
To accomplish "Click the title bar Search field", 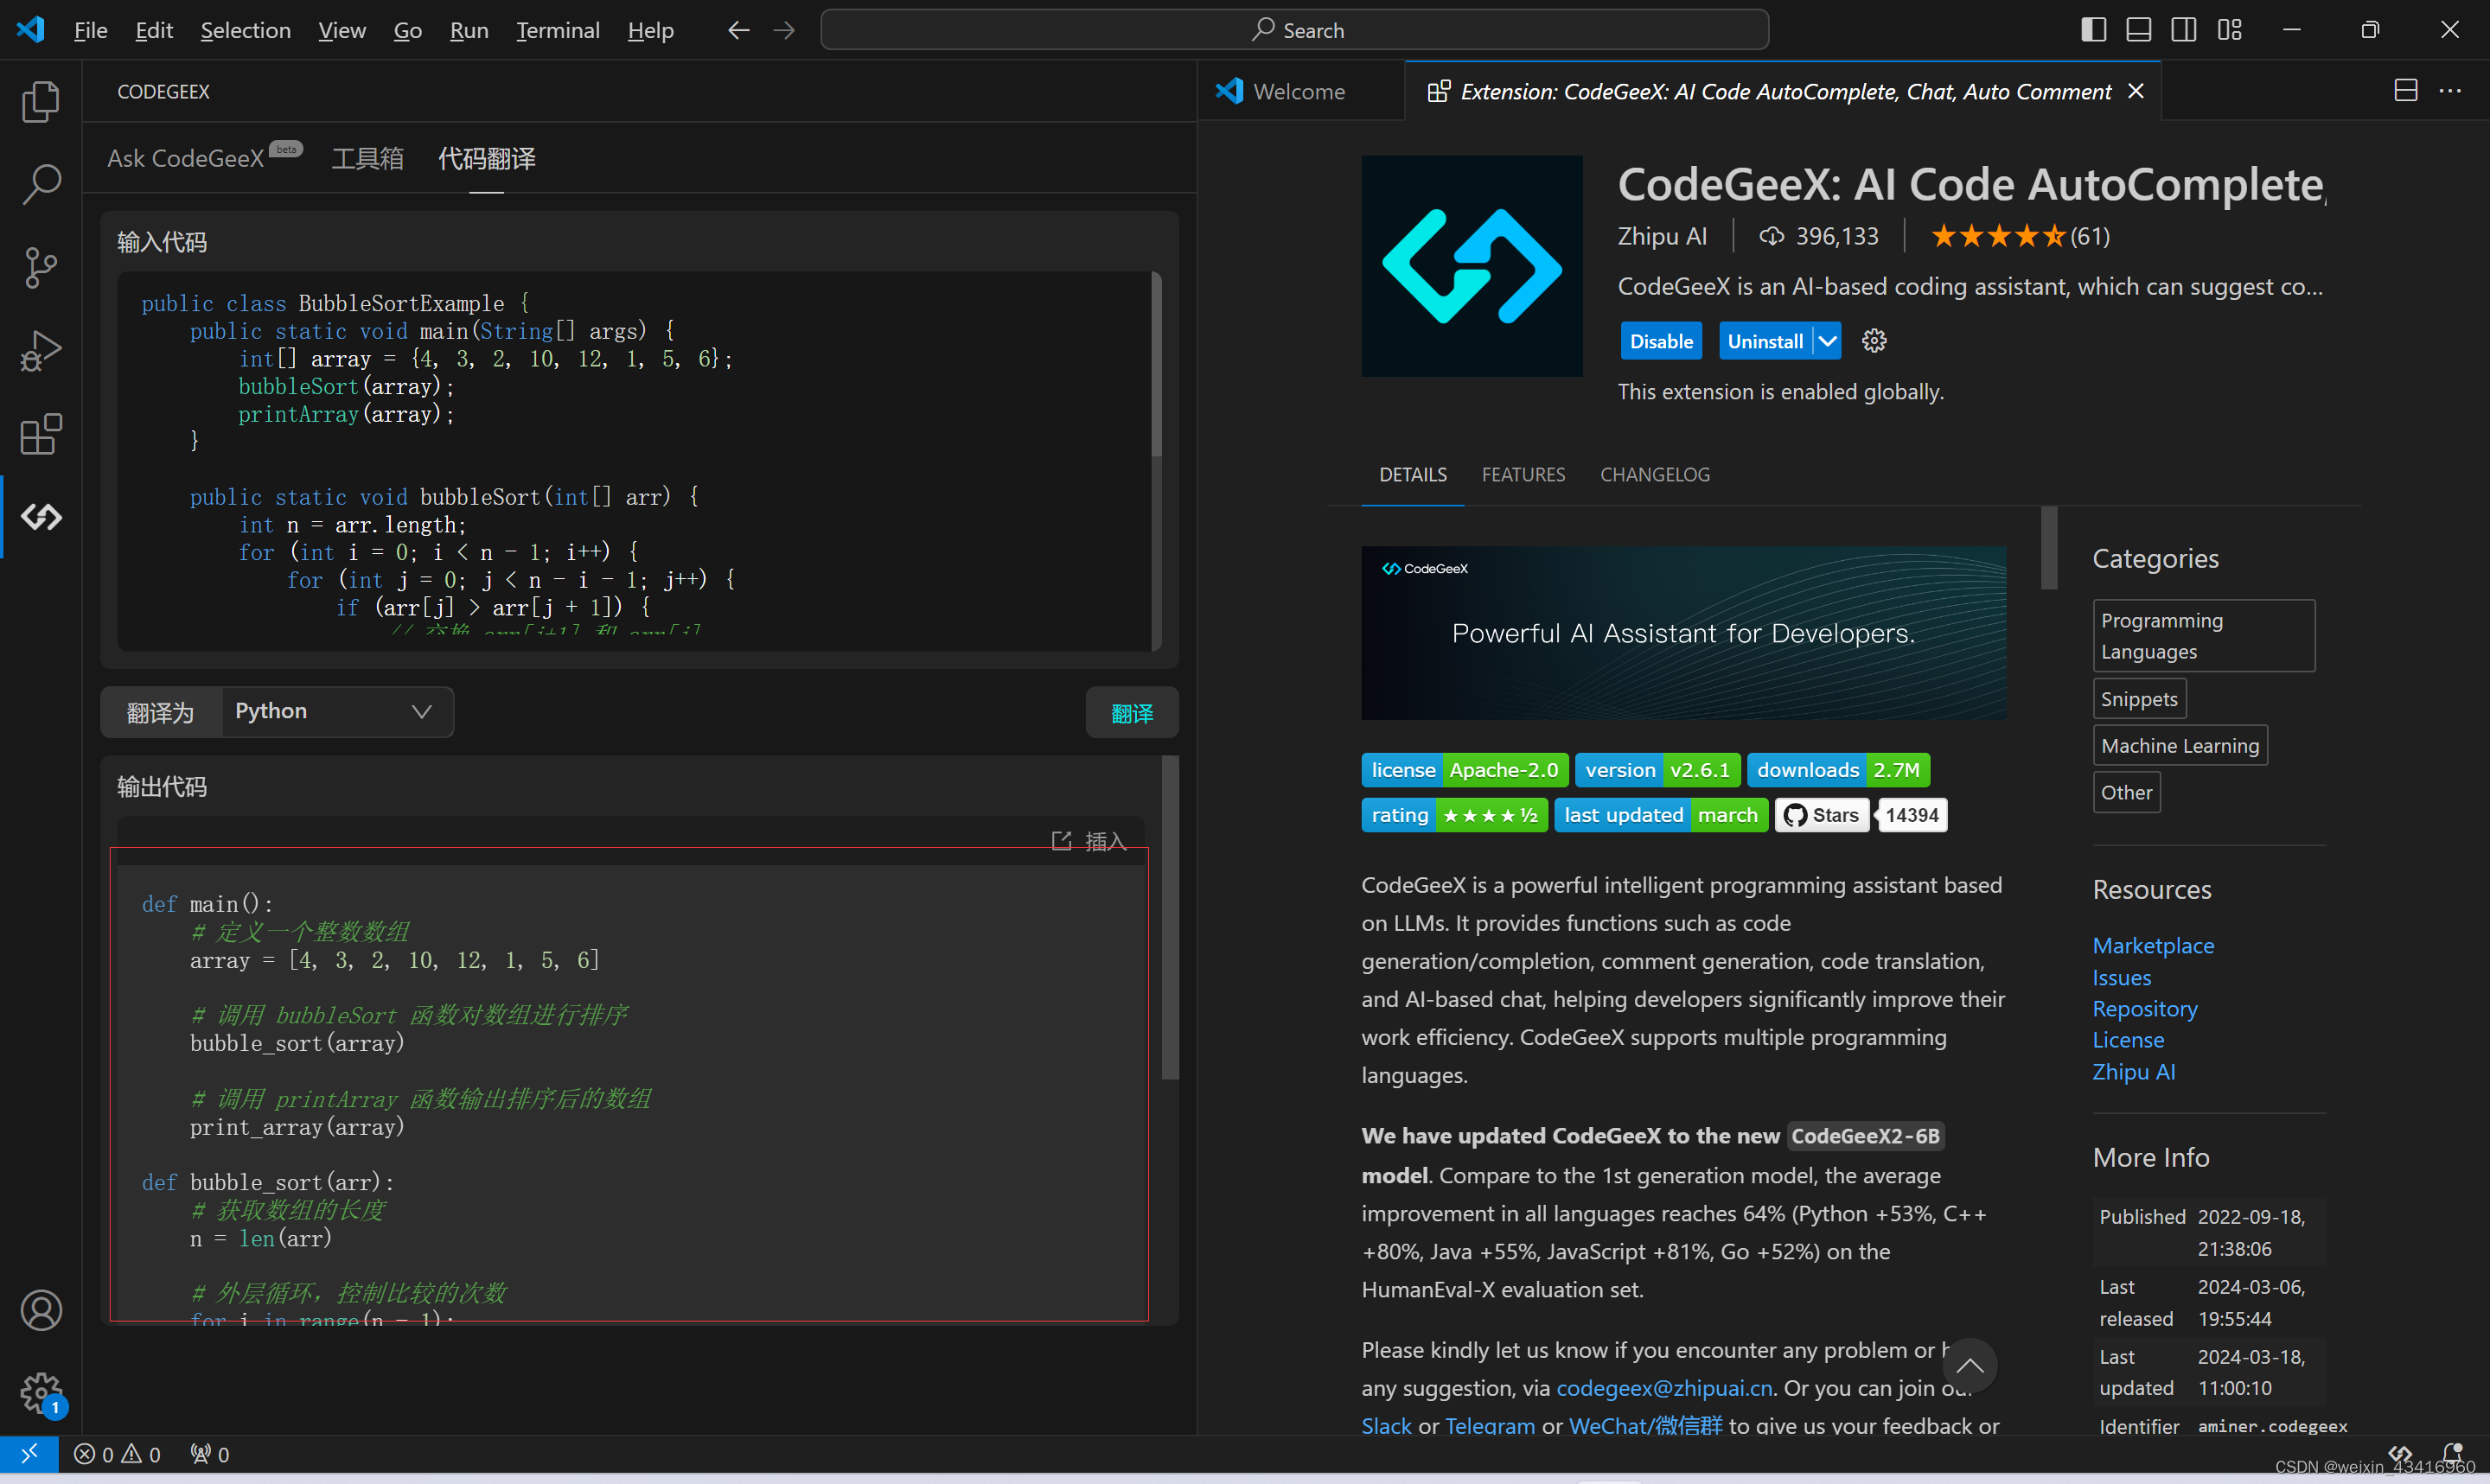I will tap(1294, 30).
